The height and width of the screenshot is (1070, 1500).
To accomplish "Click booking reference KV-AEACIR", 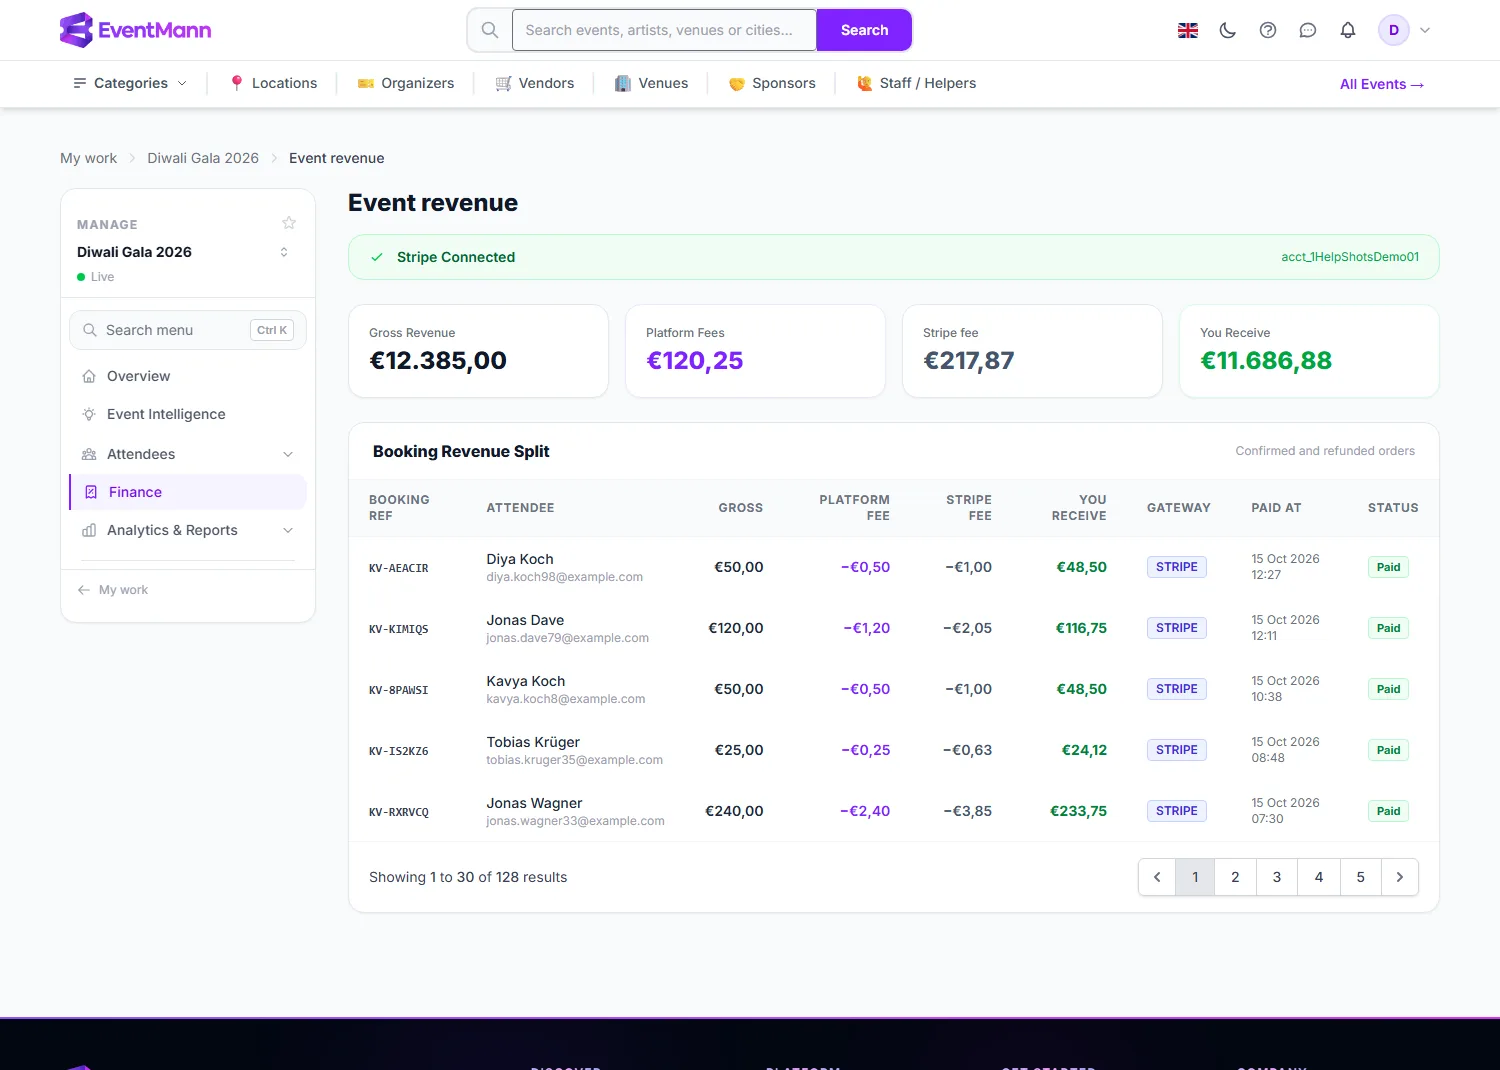I will click(x=398, y=568).
